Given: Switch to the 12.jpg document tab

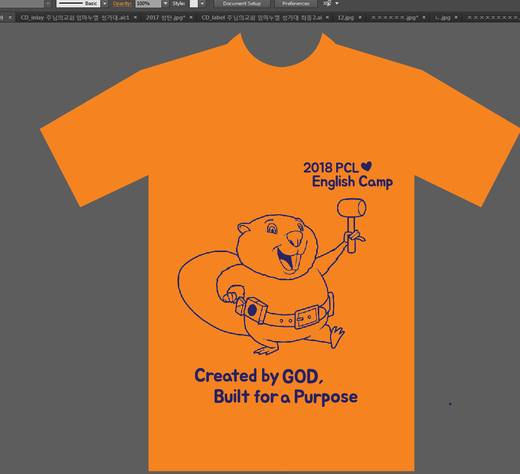Looking at the screenshot, I should tap(346, 18).
